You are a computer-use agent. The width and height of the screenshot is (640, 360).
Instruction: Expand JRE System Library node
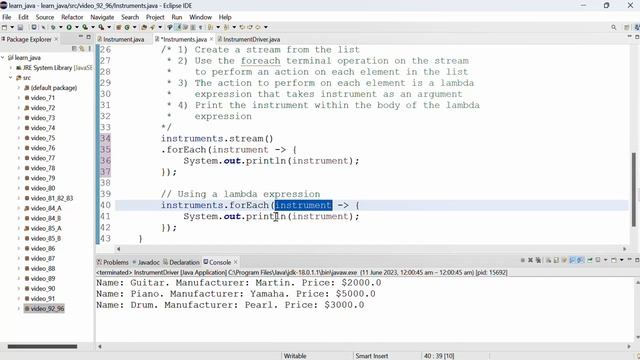tap(11, 68)
